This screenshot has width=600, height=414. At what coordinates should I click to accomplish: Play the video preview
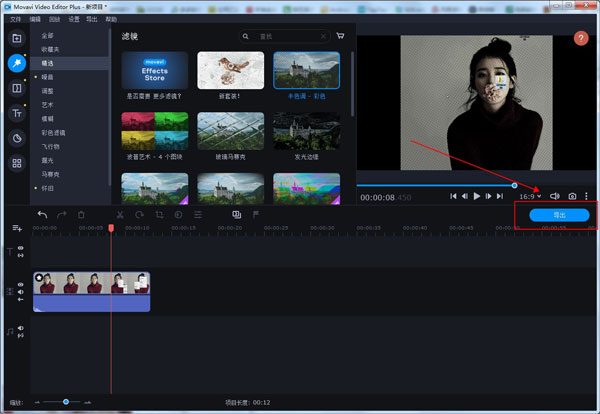[x=477, y=196]
